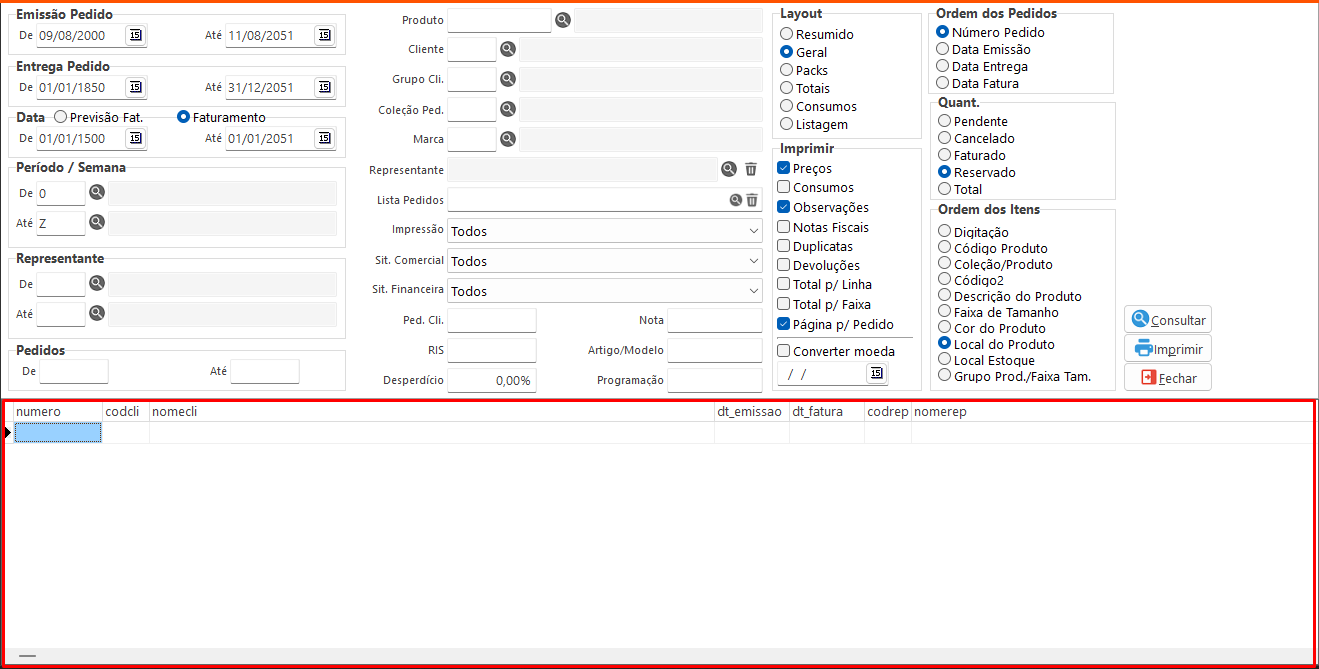Sort by dt_emissao column header
This screenshot has height=669, width=1319.
(x=750, y=412)
